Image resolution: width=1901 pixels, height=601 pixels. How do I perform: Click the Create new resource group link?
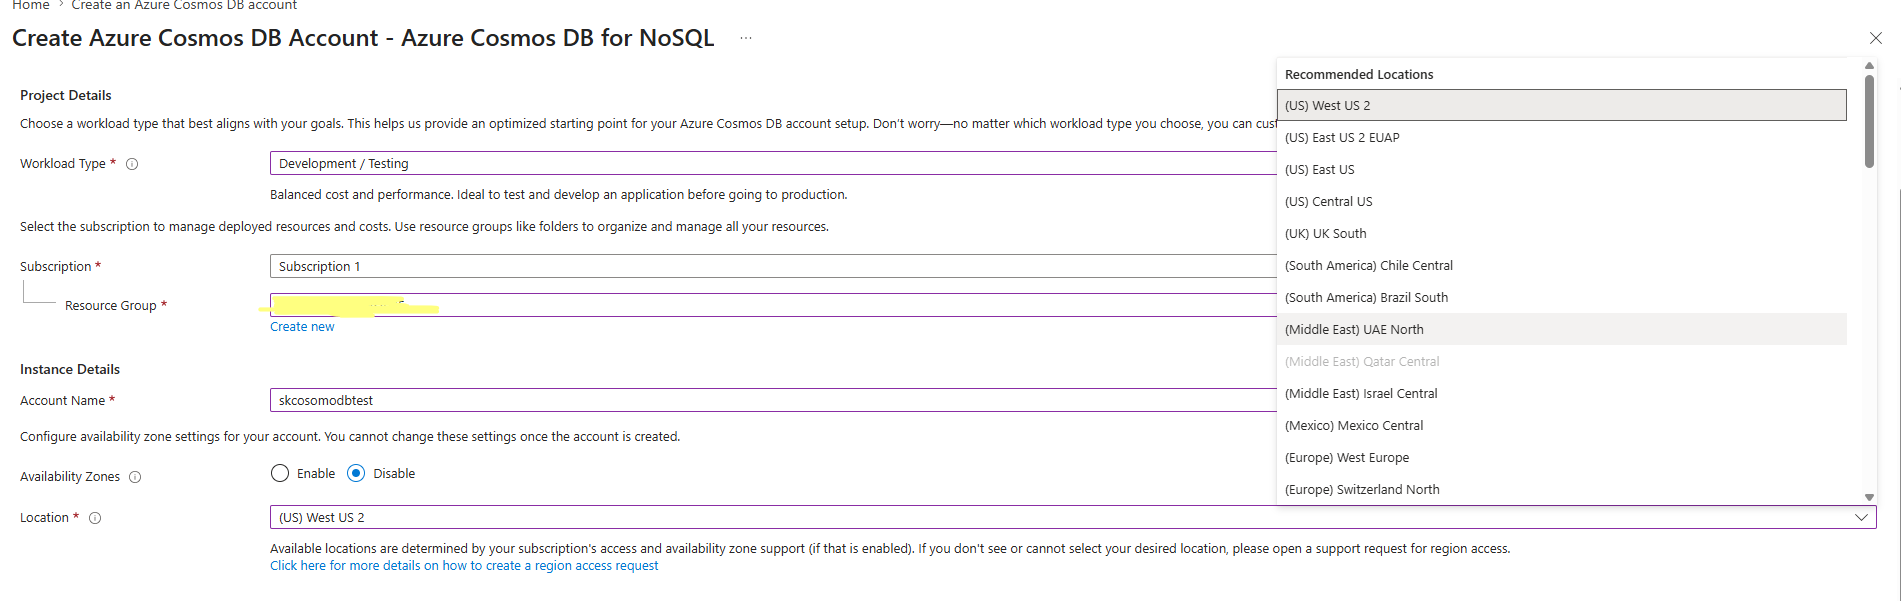302,327
